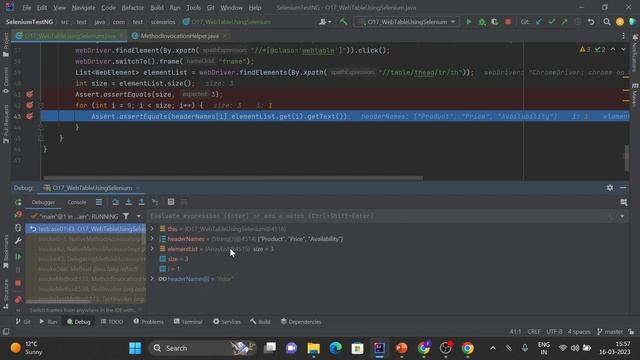Open the run configuration dropdown O17_WebTableUsingSelenium
Viewport: 640px width, 360px height.
pyautogui.click(x=407, y=22)
